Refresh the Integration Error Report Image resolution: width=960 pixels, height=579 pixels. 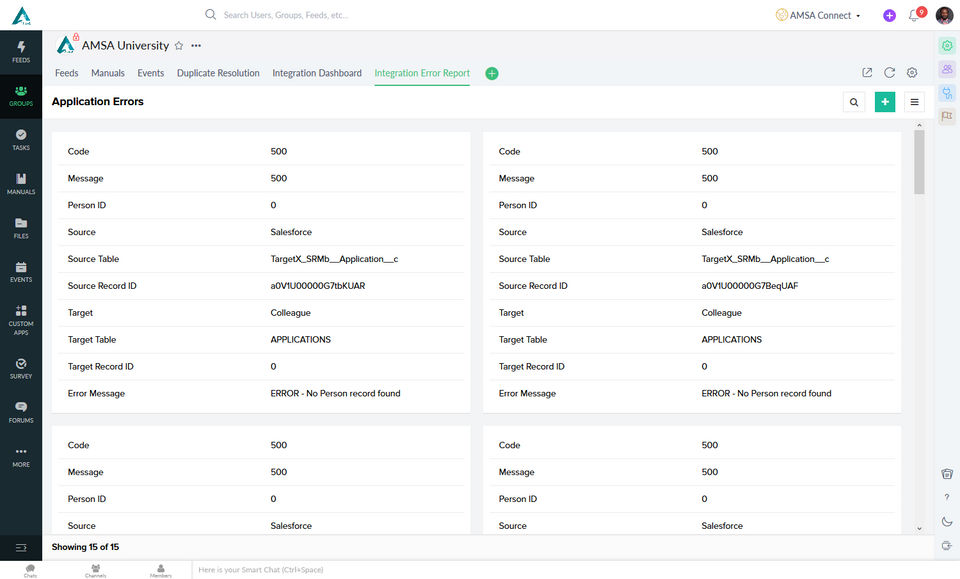[890, 73]
